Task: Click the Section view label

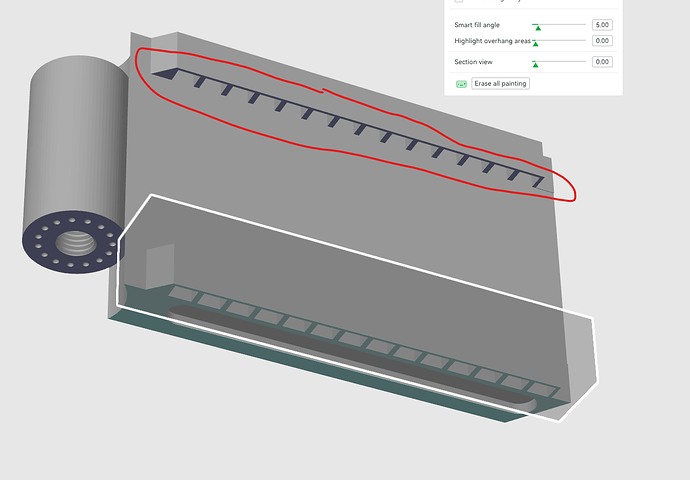Action: (x=473, y=62)
